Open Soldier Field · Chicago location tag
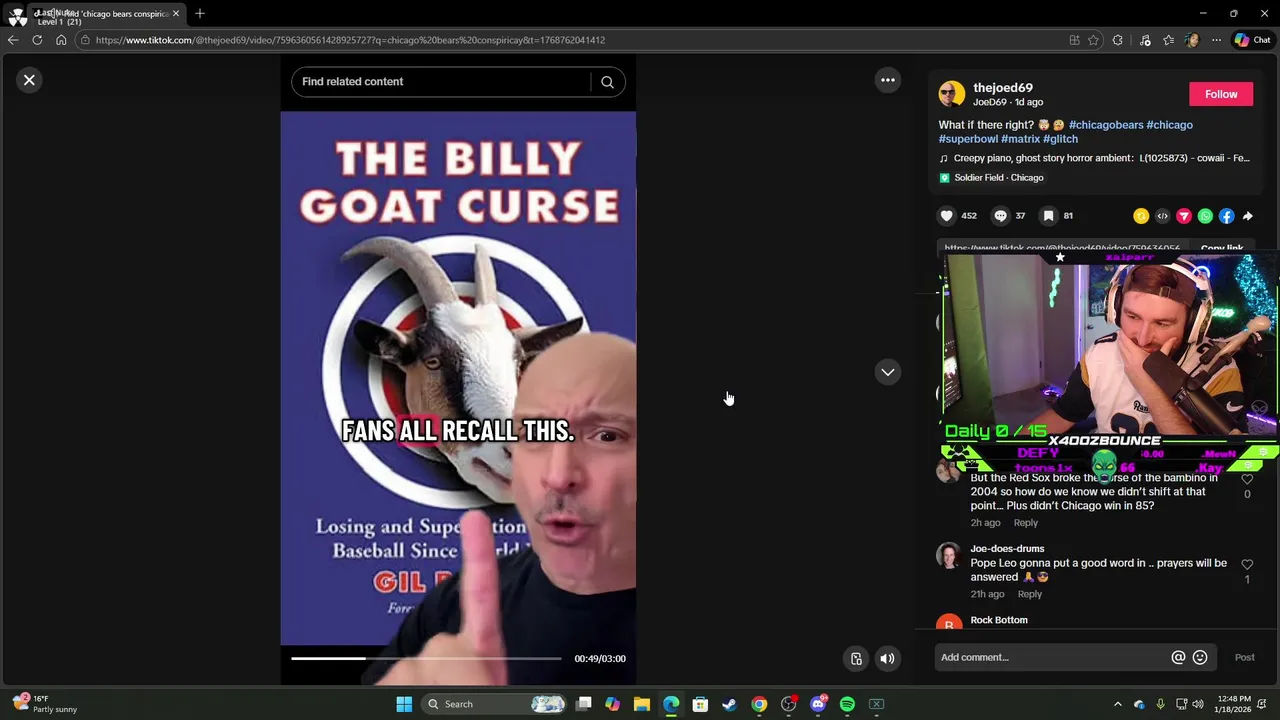The width and height of the screenshot is (1280, 720). click(991, 178)
